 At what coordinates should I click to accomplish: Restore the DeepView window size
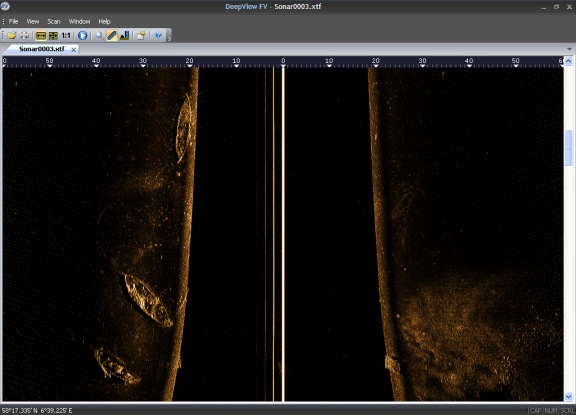click(556, 7)
